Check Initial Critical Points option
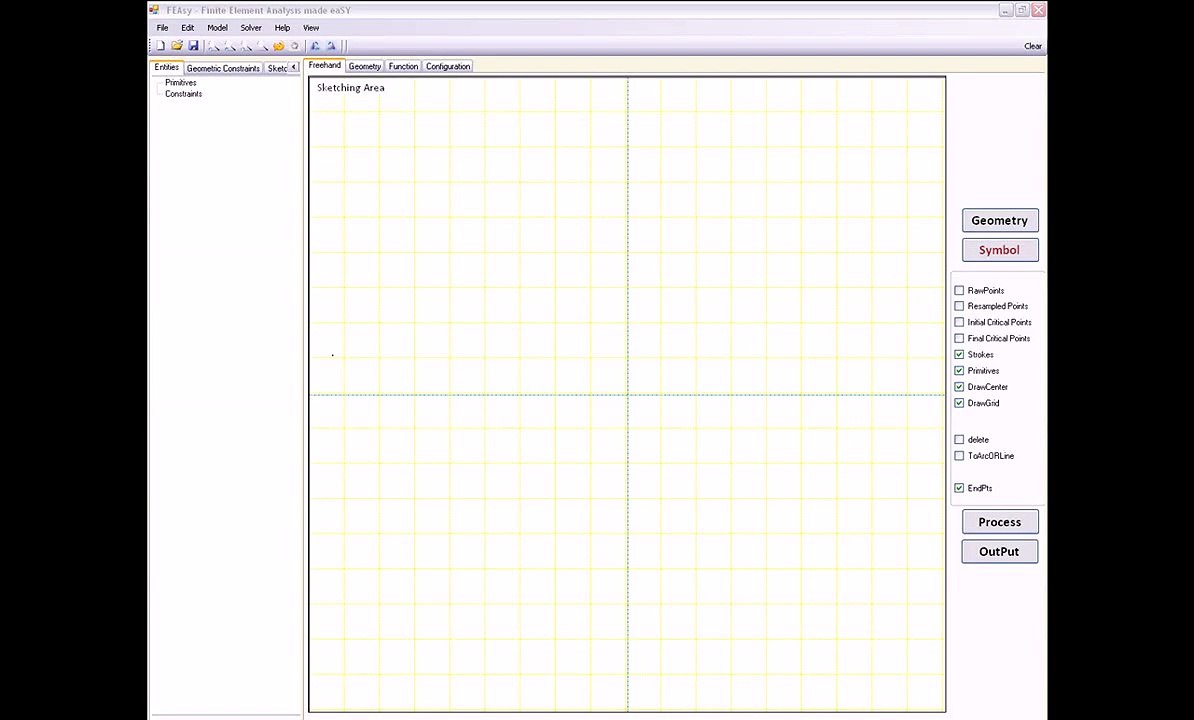1194x720 pixels. [959, 322]
